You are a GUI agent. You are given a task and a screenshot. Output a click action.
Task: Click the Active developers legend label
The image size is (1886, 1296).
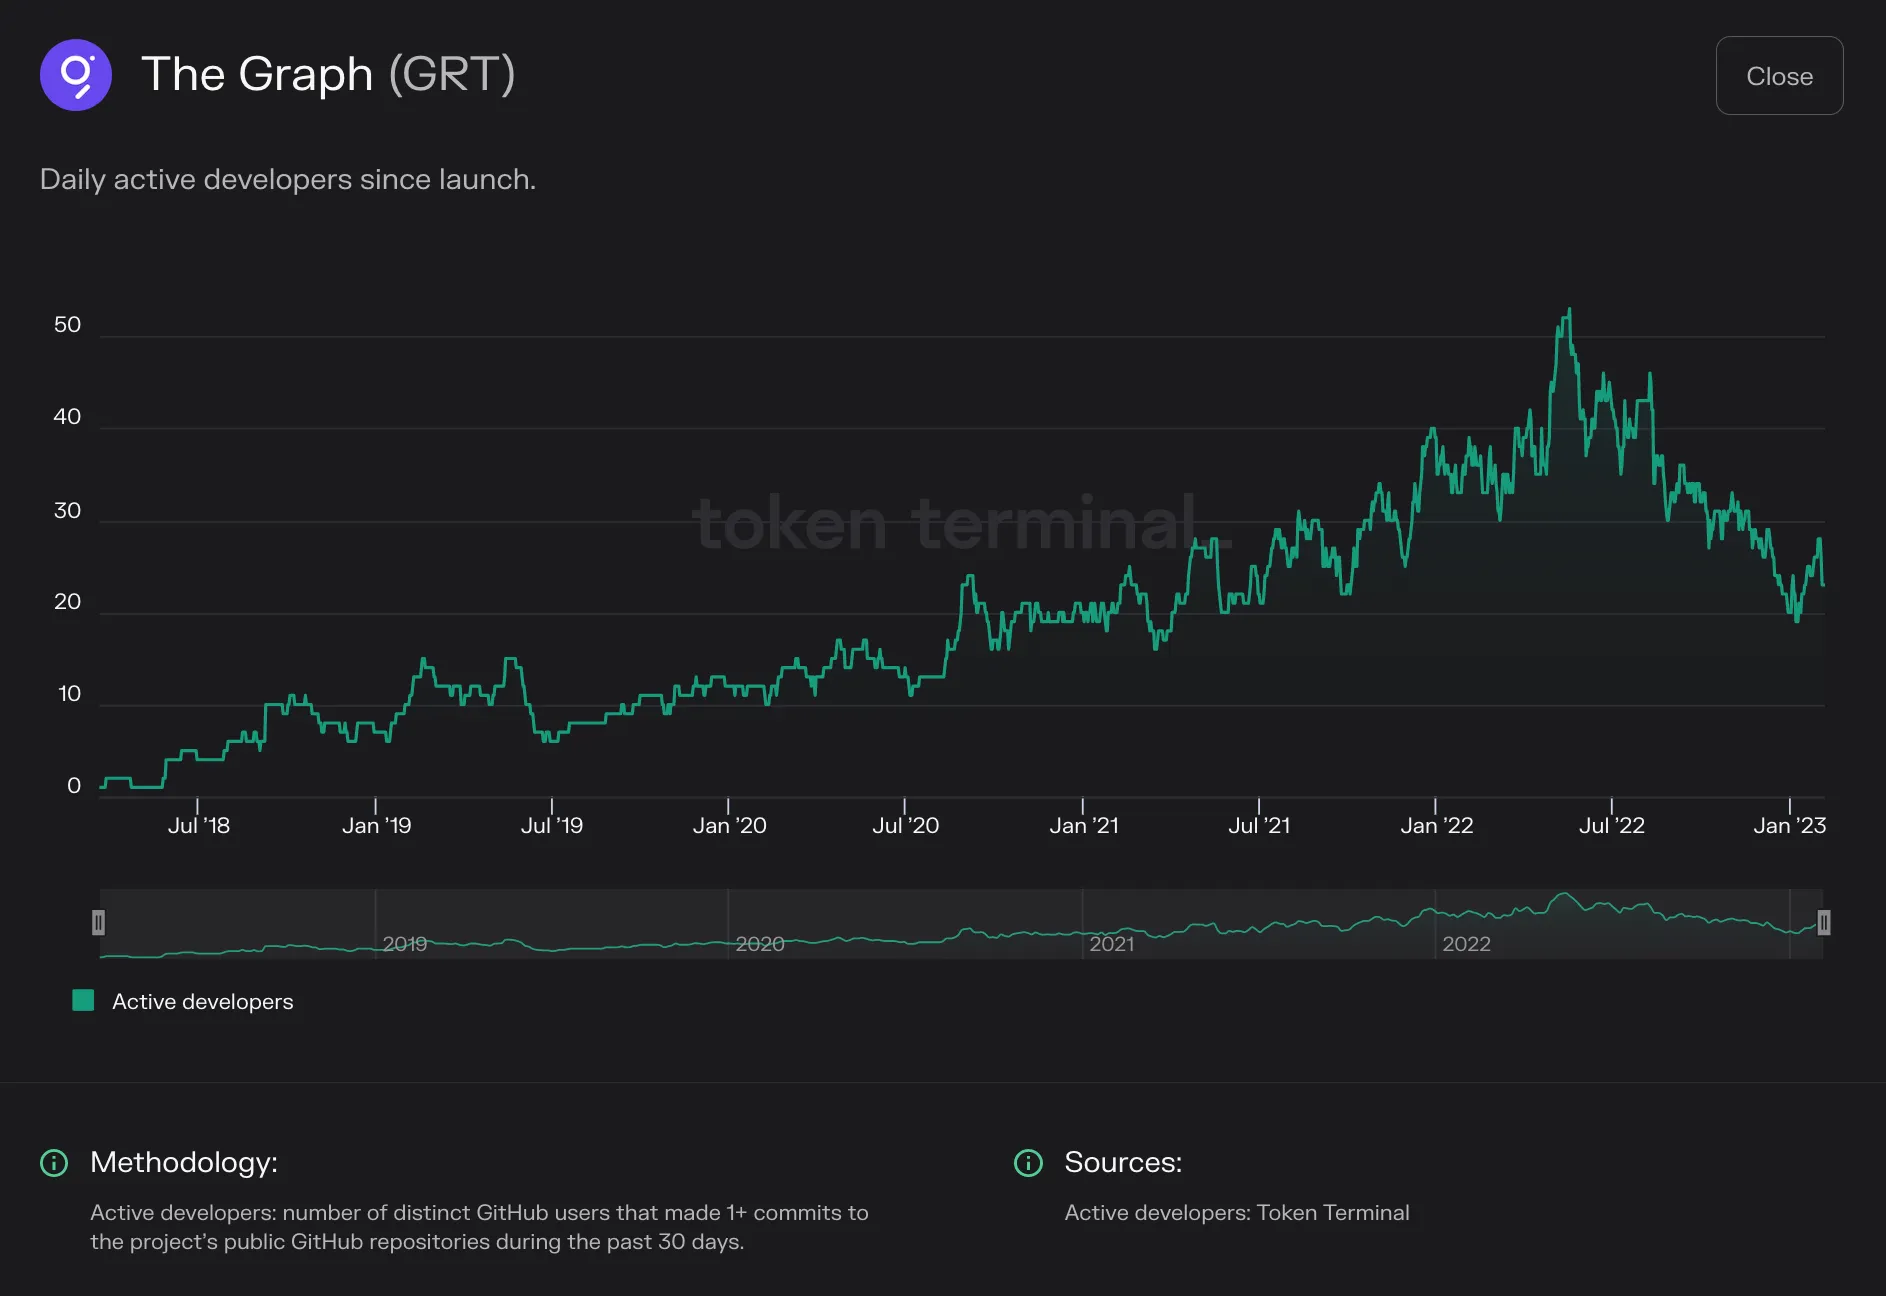(202, 1002)
